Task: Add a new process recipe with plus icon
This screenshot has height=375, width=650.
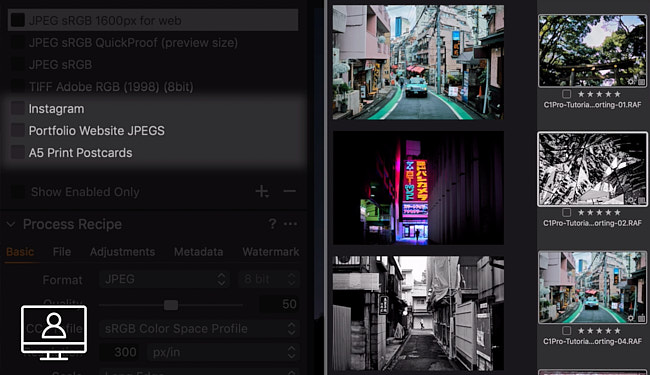Action: [x=262, y=191]
